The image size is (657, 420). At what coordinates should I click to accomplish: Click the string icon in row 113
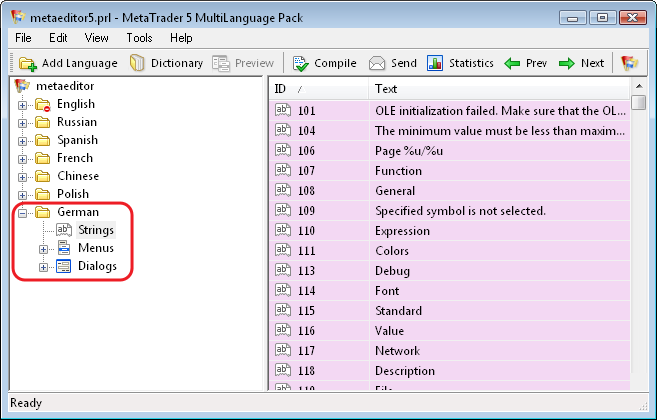pos(283,270)
